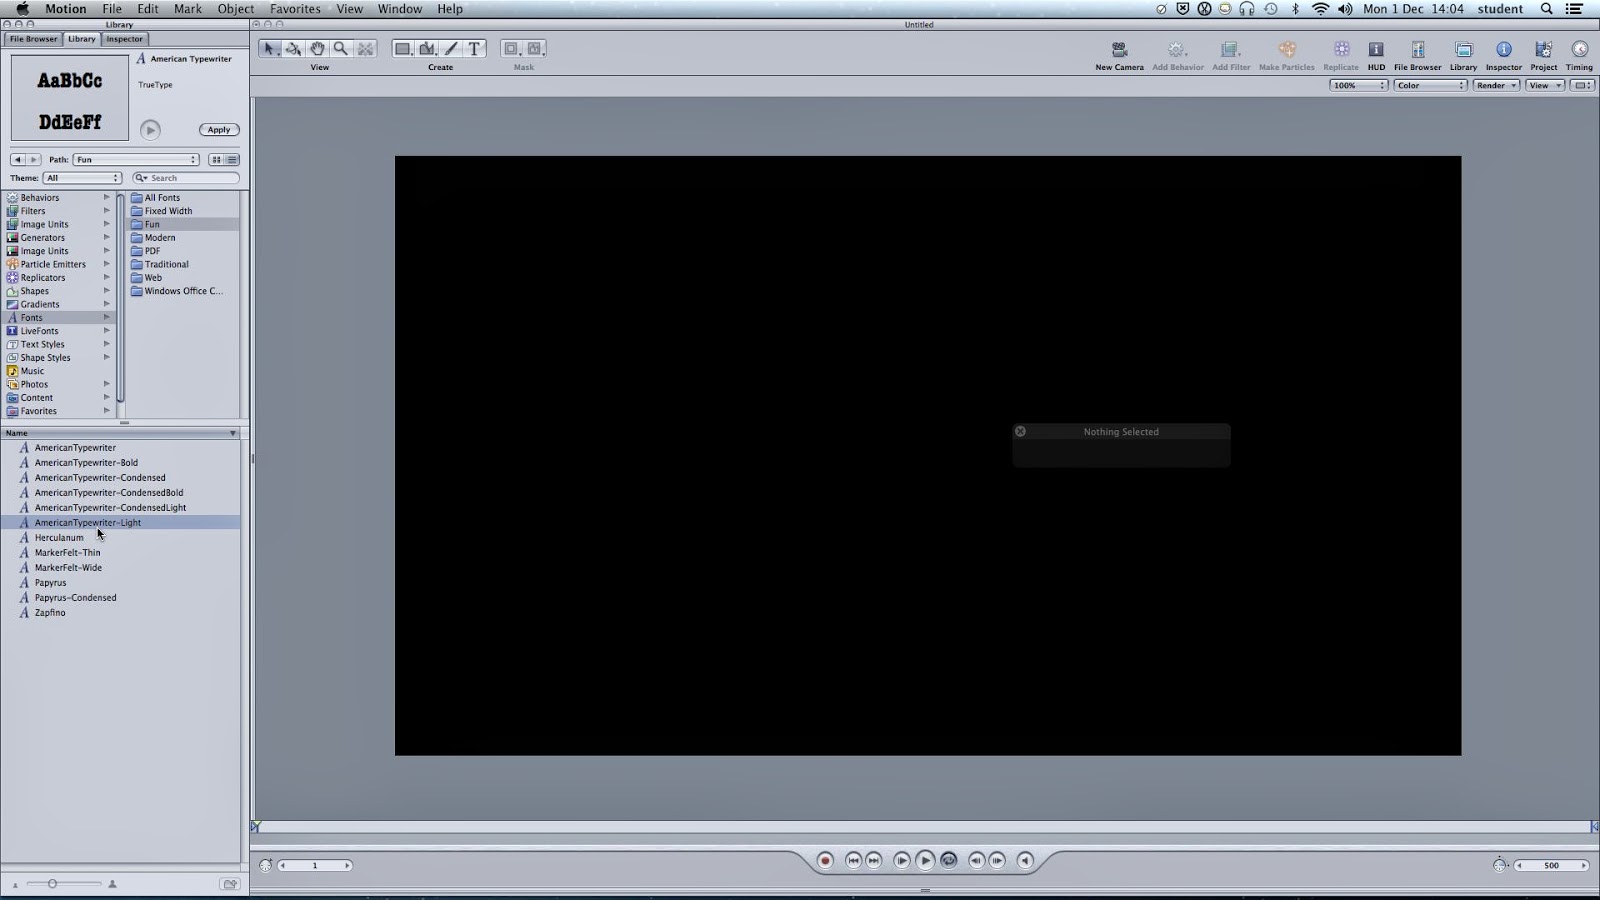Switch to the Inspector tab
This screenshot has height=900, width=1600.
(x=125, y=39)
